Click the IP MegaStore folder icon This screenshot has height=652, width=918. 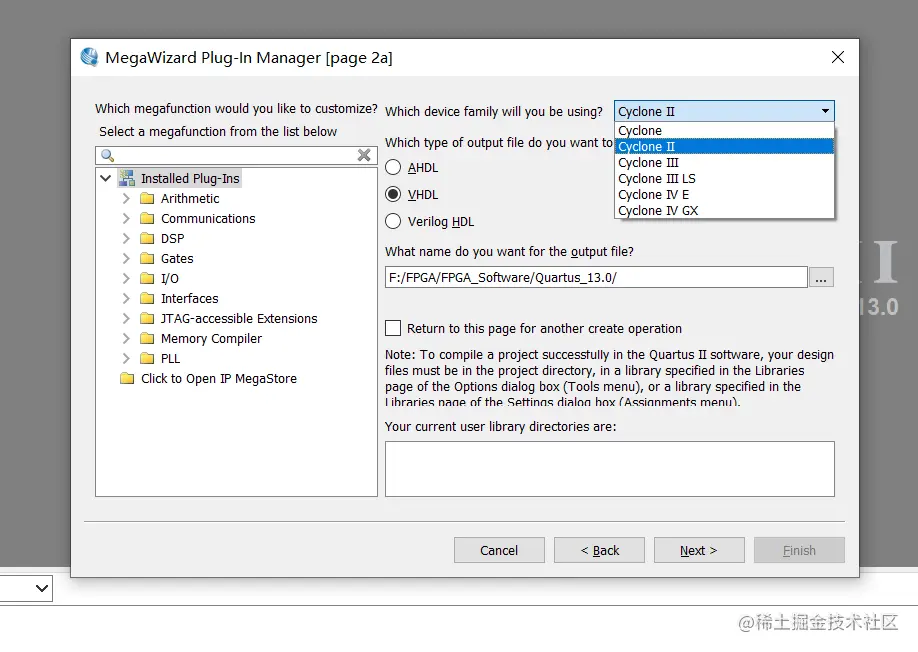pyautogui.click(x=127, y=378)
